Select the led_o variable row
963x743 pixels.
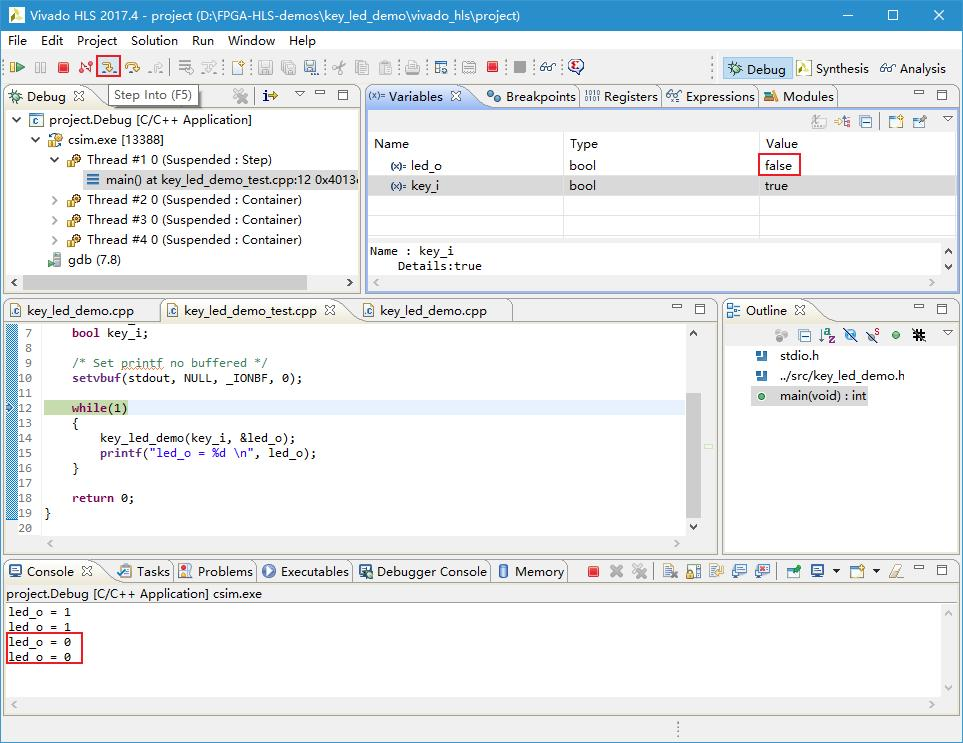[662, 166]
